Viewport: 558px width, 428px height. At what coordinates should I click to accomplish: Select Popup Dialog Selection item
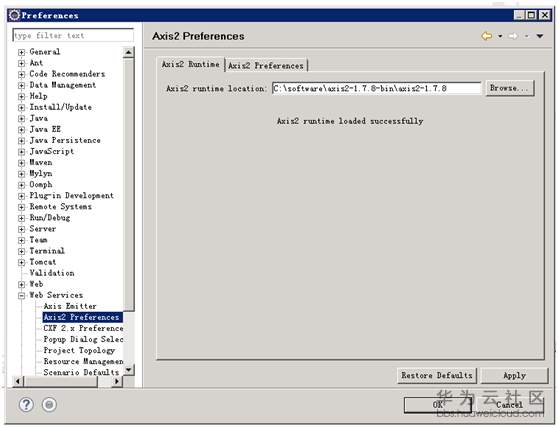coord(83,339)
